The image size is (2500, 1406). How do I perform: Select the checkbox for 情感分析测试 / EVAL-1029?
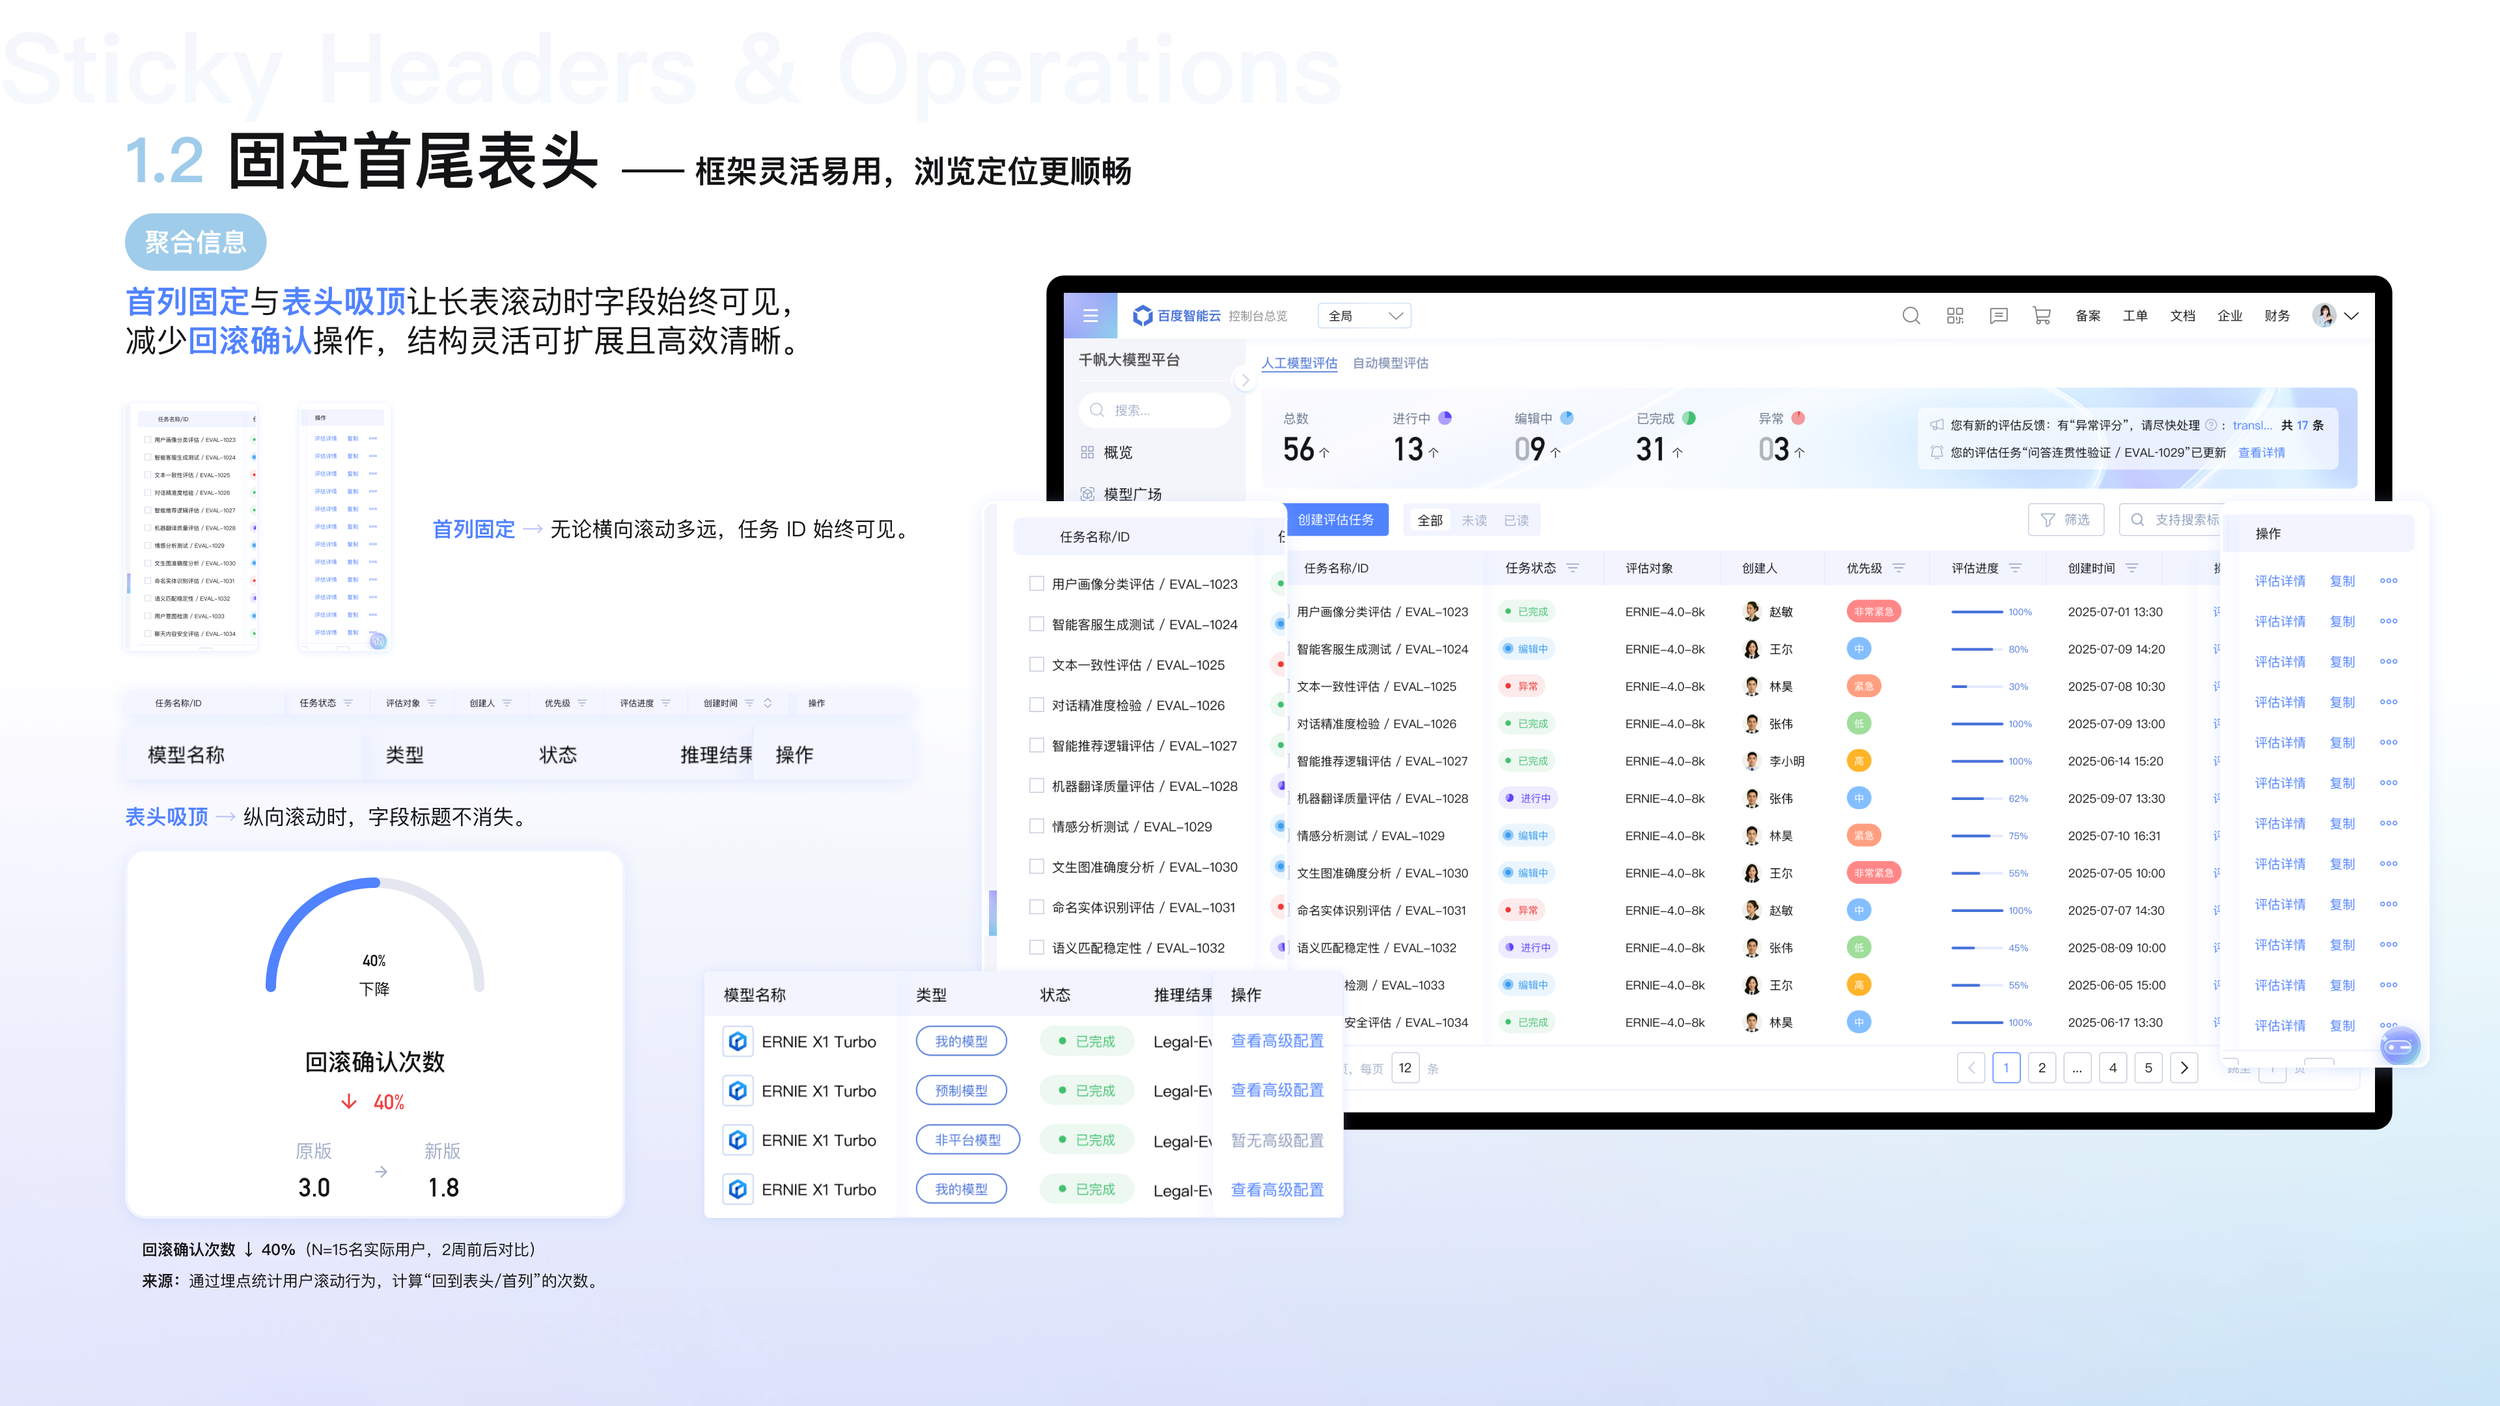pos(1036,826)
